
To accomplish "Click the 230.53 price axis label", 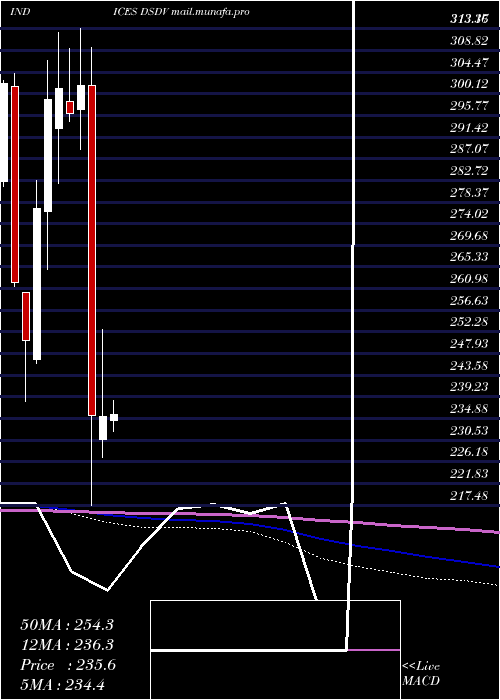I will click(x=469, y=430).
